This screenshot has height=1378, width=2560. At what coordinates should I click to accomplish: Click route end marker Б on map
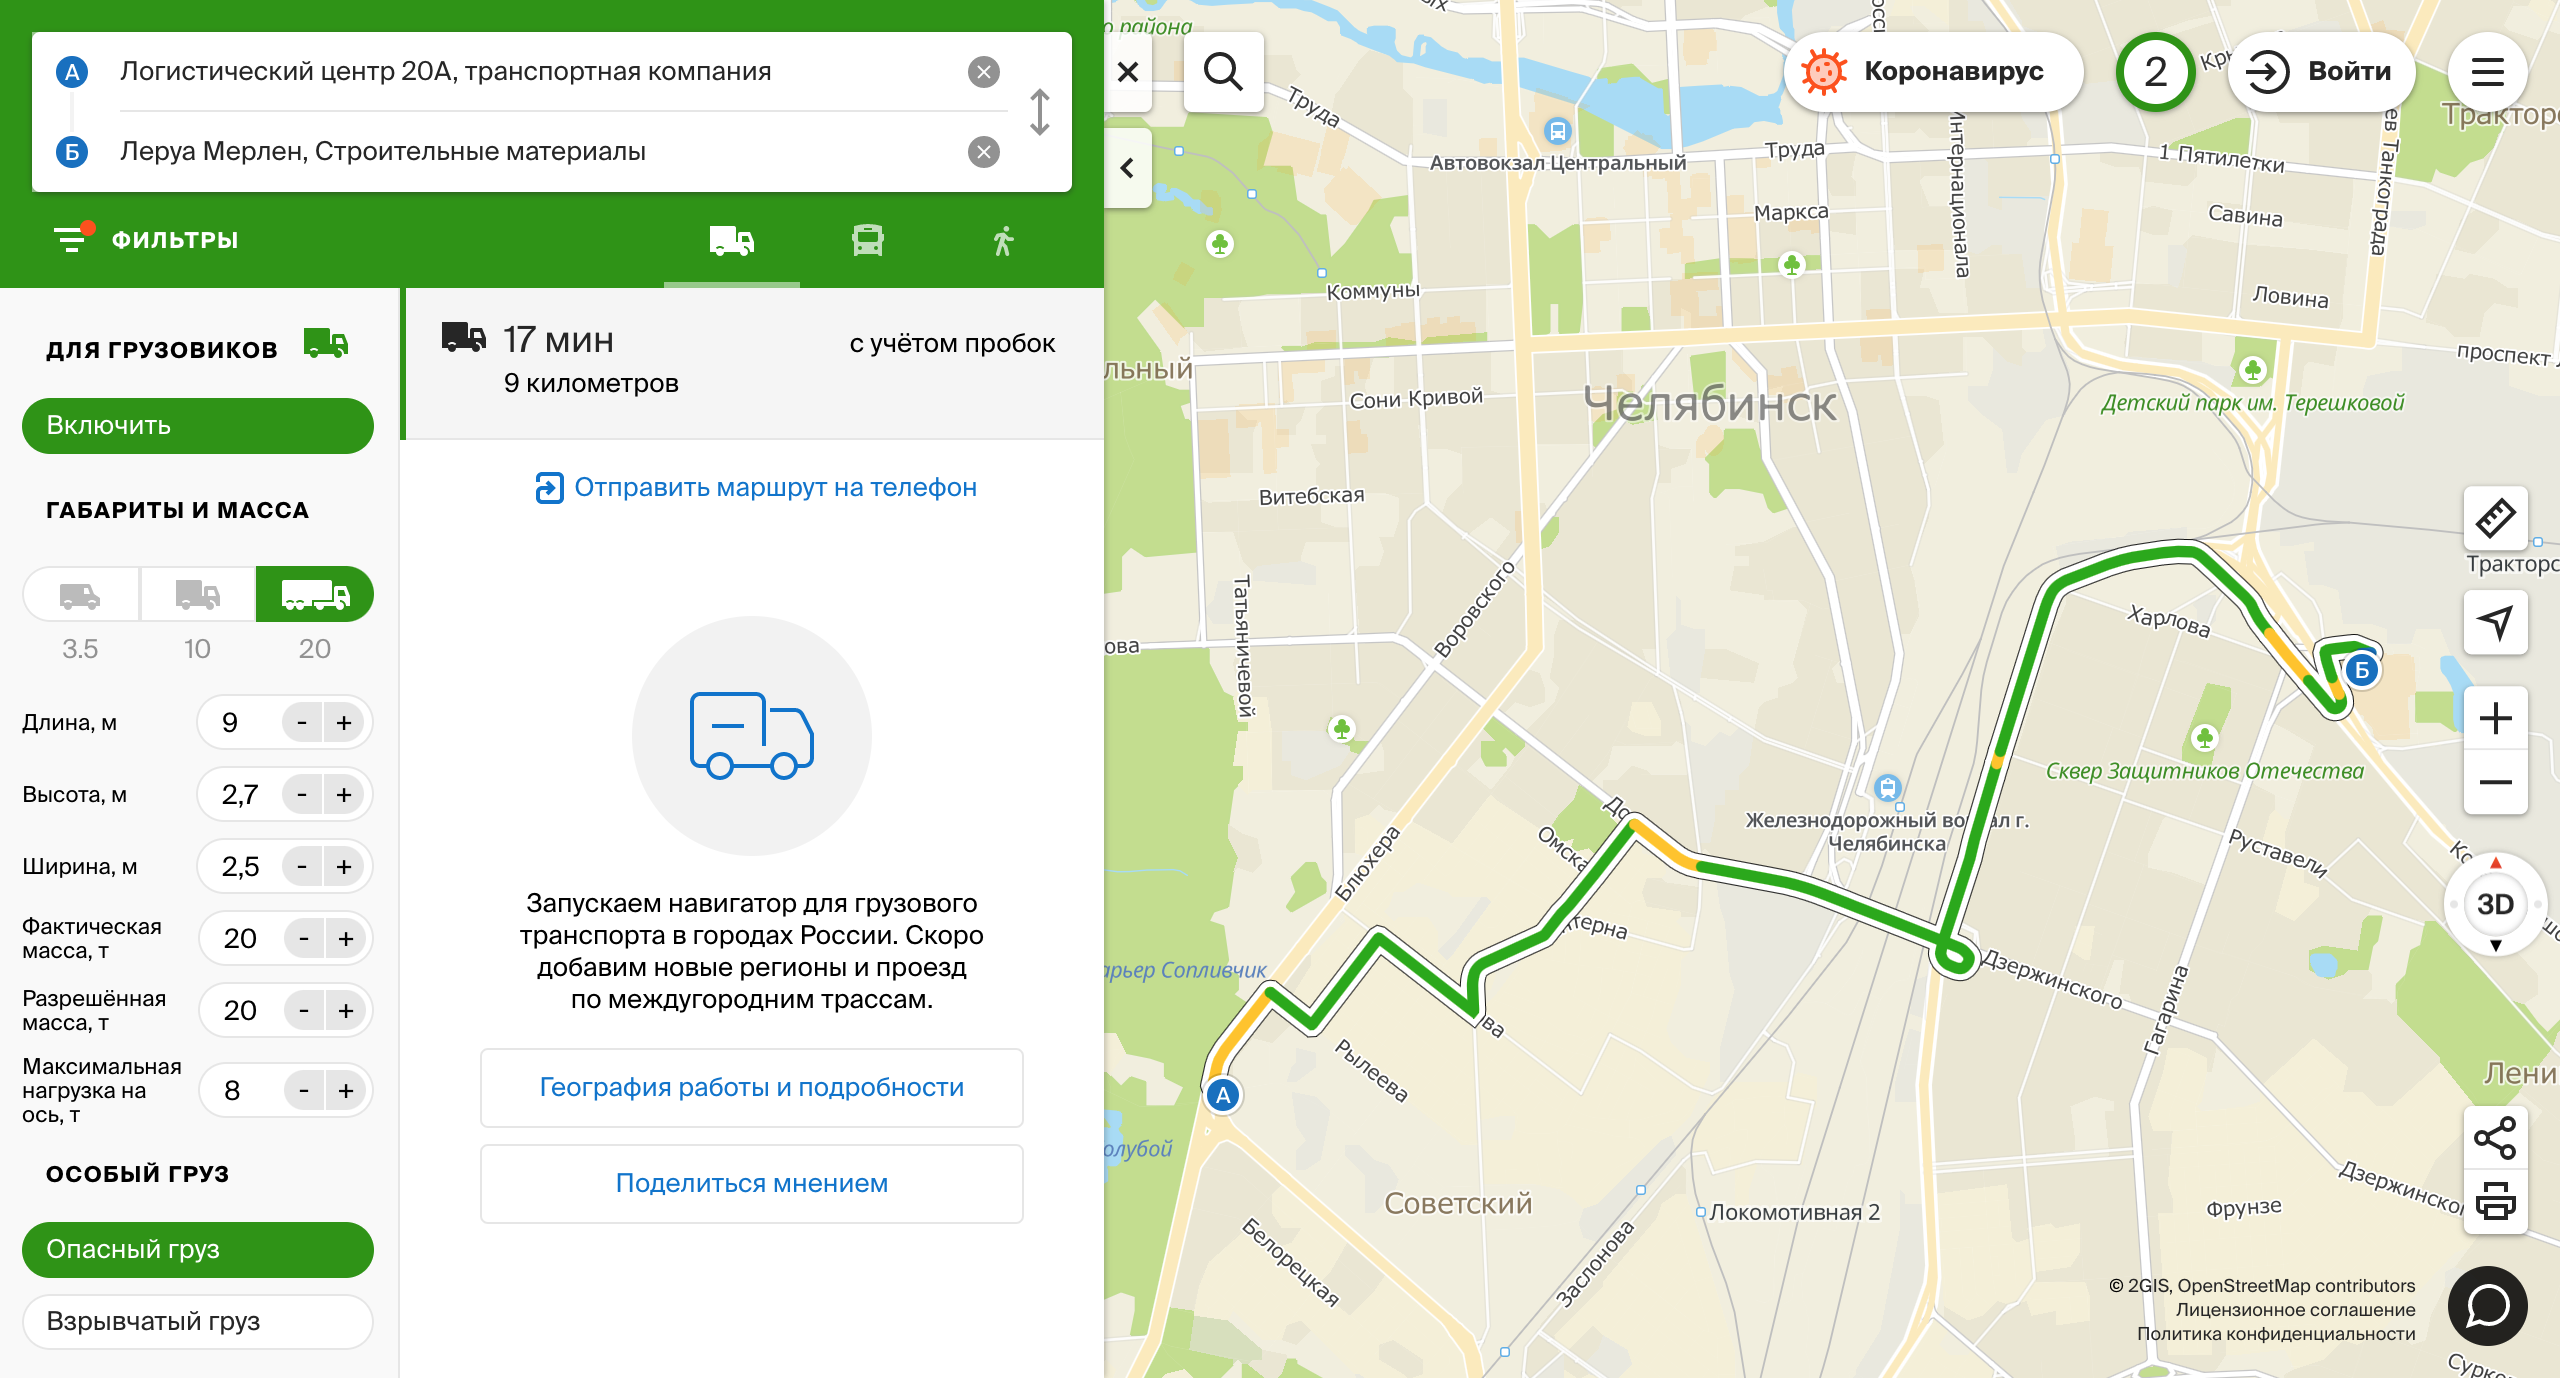[x=2362, y=670]
